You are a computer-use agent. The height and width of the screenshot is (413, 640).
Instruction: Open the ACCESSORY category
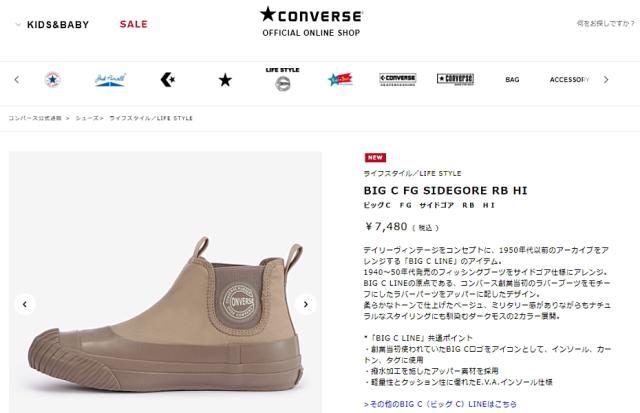569,80
